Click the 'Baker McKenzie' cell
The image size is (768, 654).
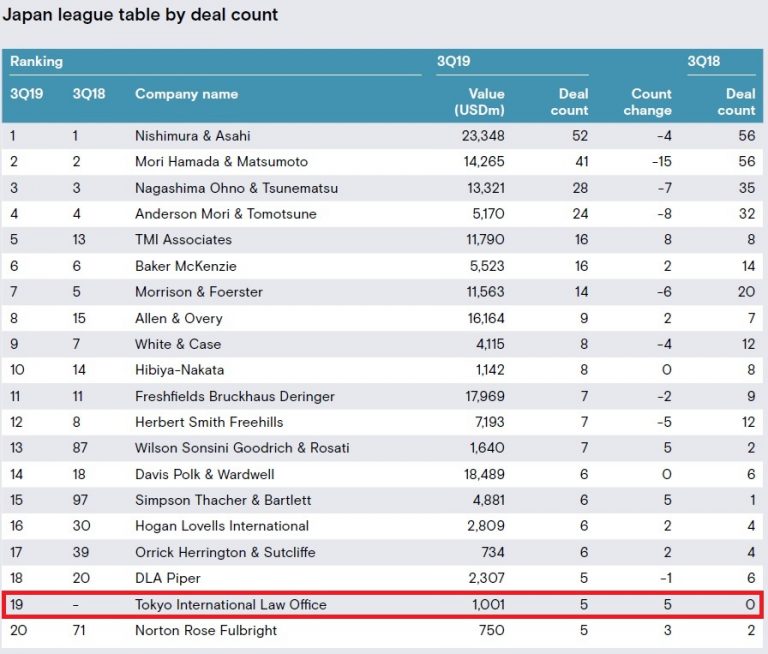pyautogui.click(x=186, y=266)
